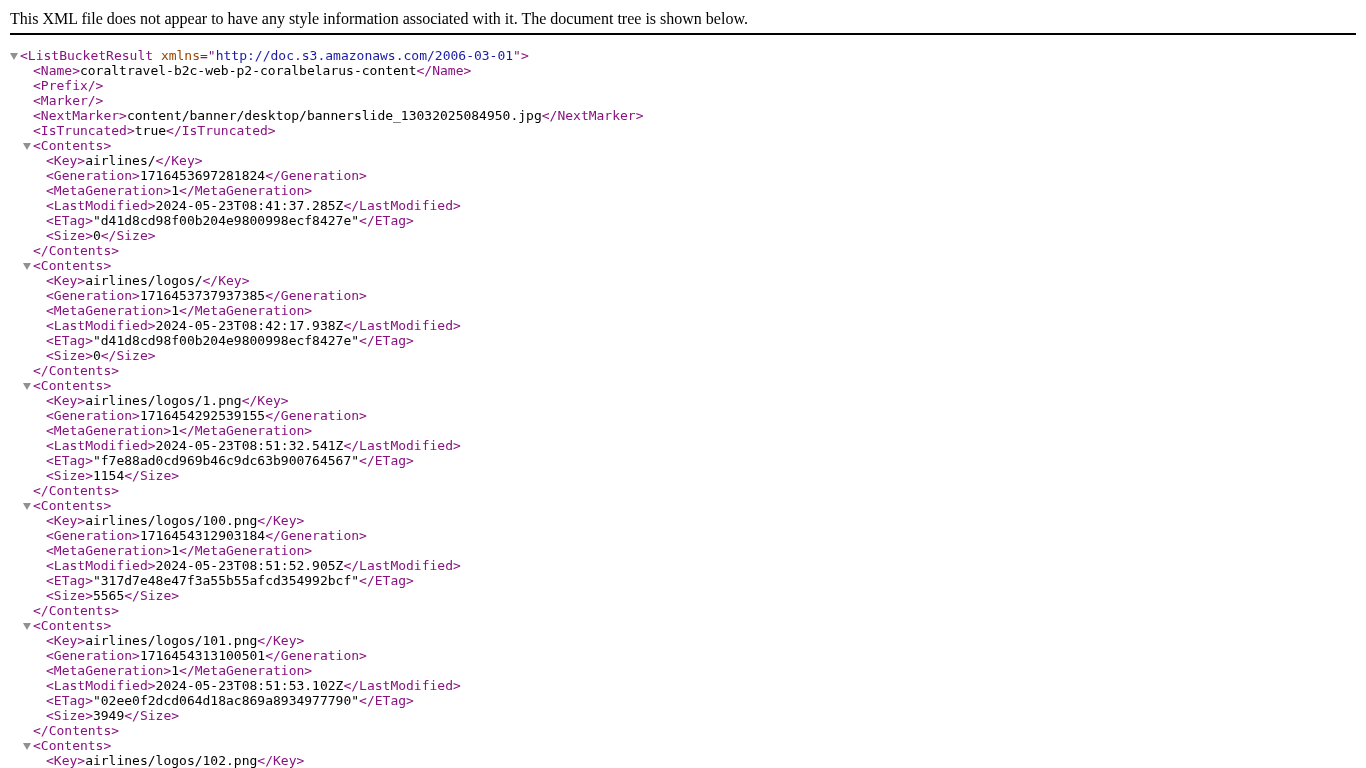Click LastModified 2024-05-23T08:41:37.285Z
This screenshot has height=768, width=1366.
tap(249, 206)
